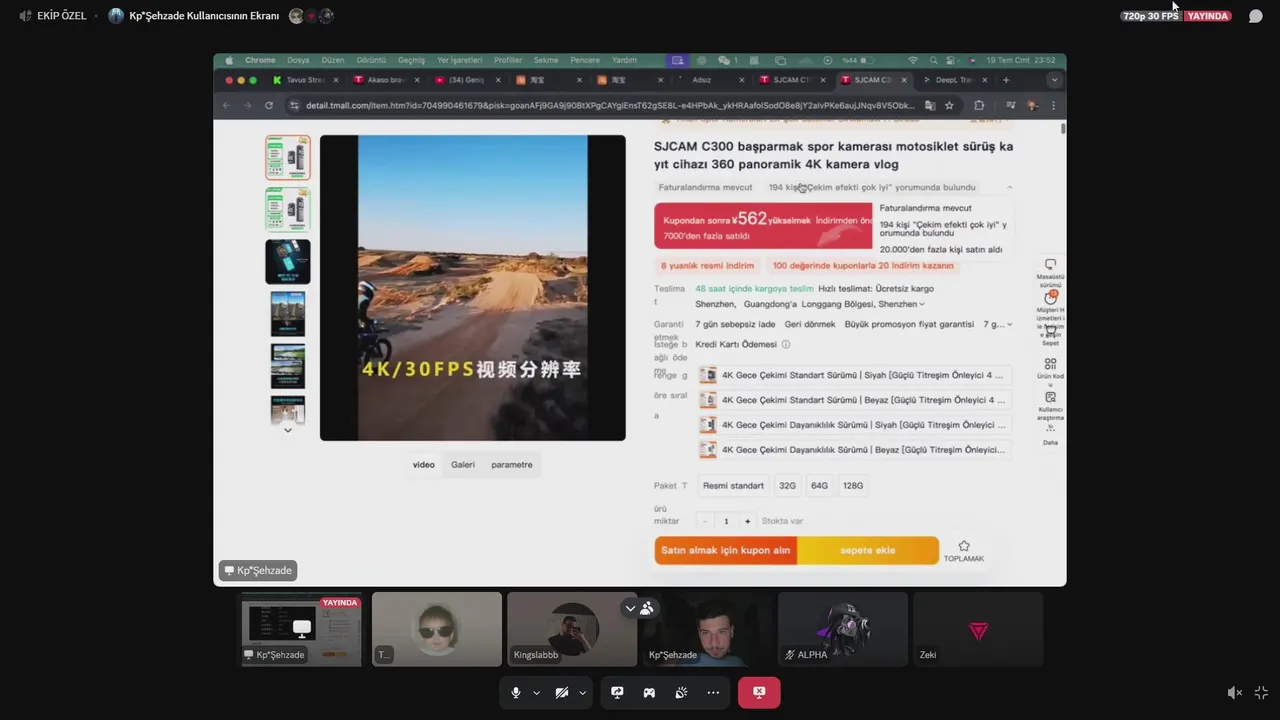Expand the review summary chevron beside 194 kişi

(1009, 187)
